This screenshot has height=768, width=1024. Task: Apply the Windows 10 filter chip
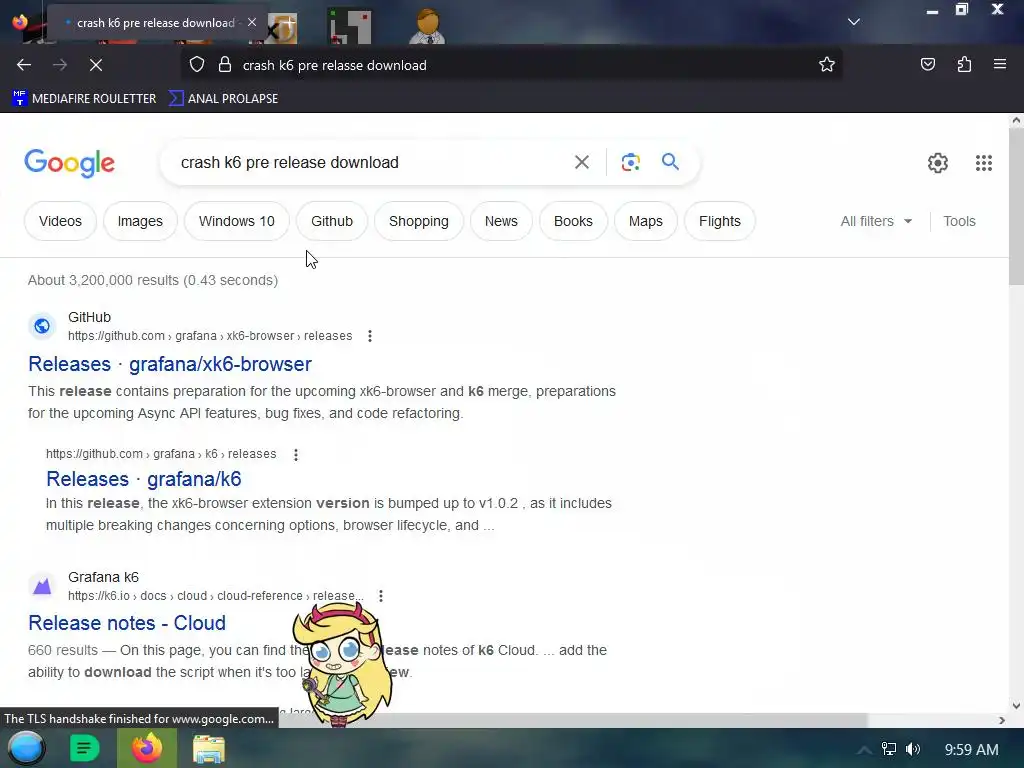click(x=236, y=221)
